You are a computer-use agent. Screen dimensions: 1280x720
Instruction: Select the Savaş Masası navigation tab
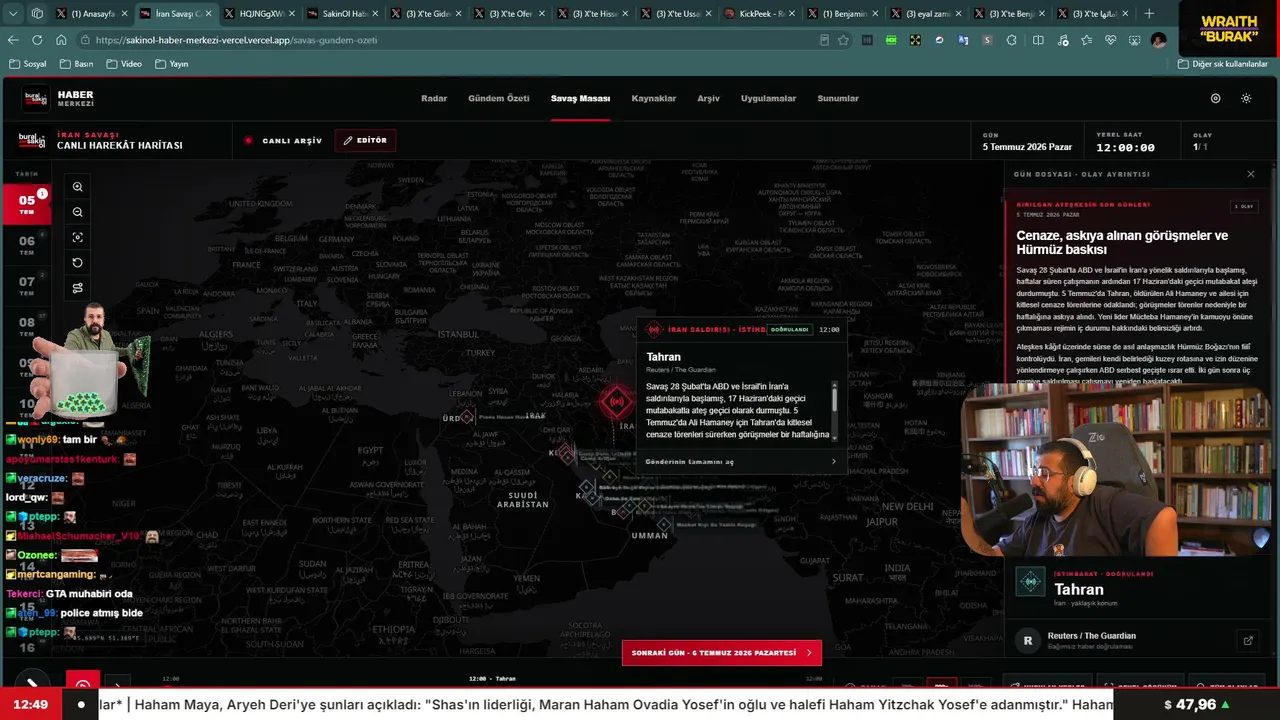pyautogui.click(x=580, y=99)
